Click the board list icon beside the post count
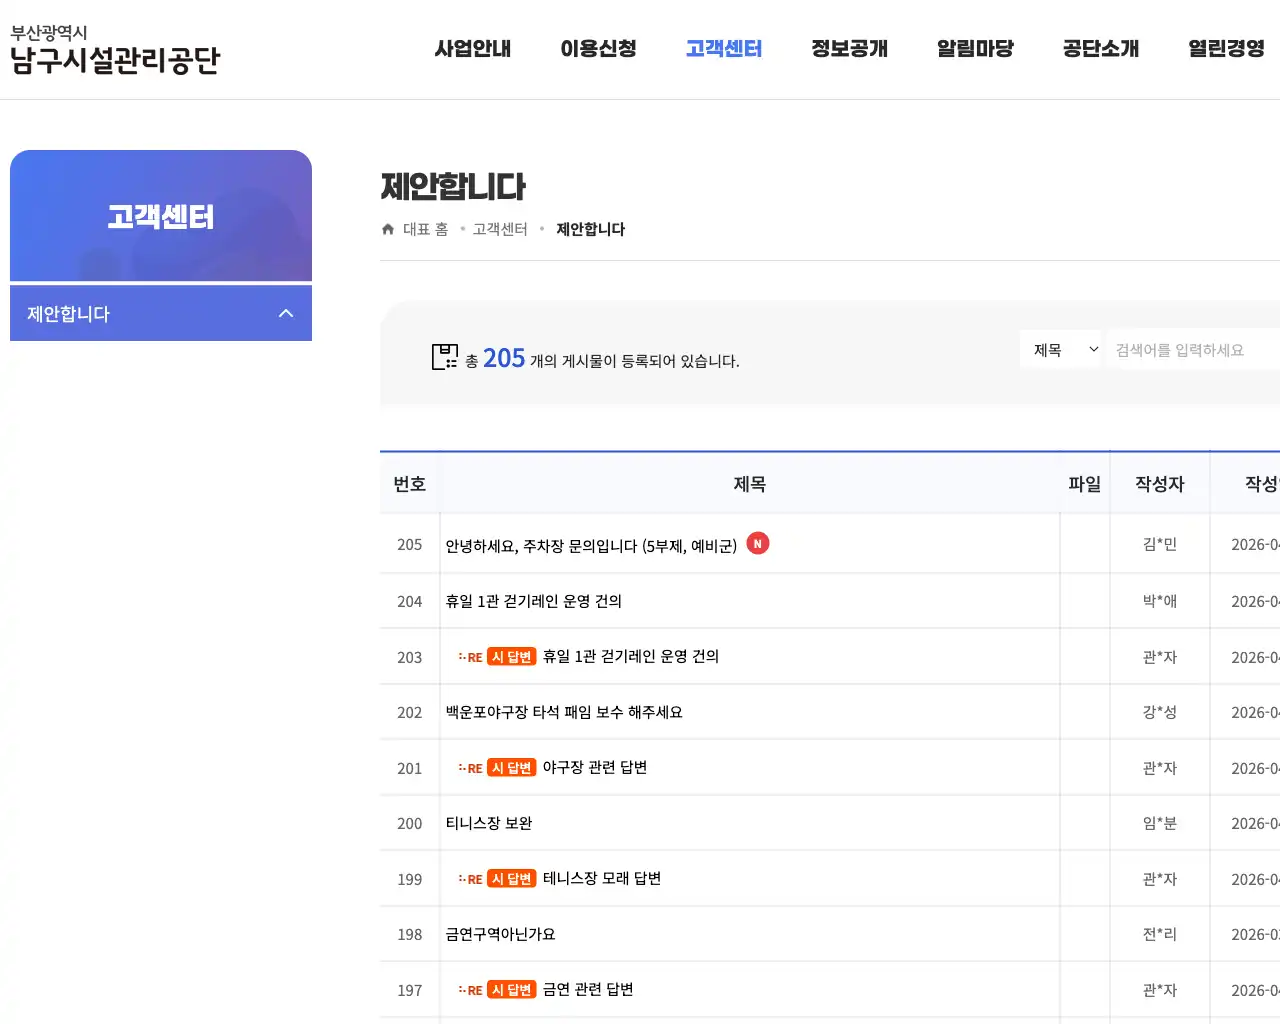Viewport: 1280px width, 1024px height. [x=445, y=357]
